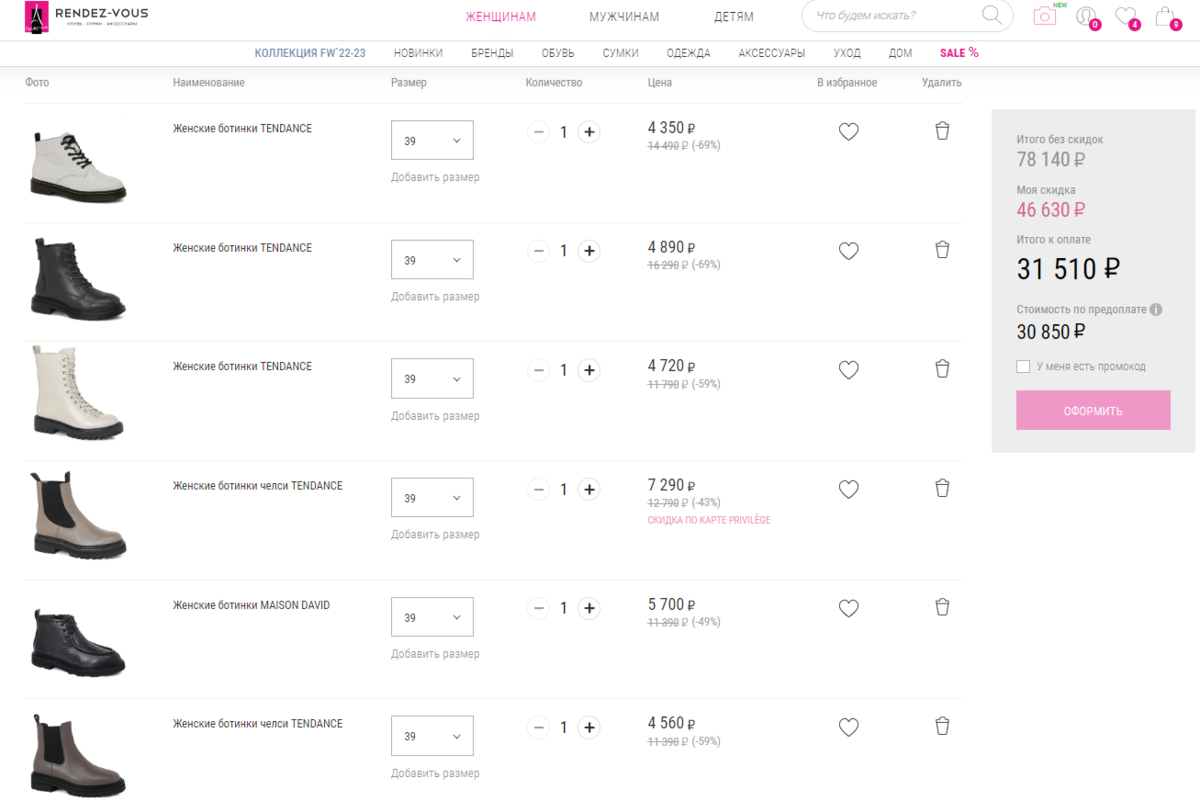
Task: Open MAISON DAVID black boots thumbnail
Action: tap(78, 642)
